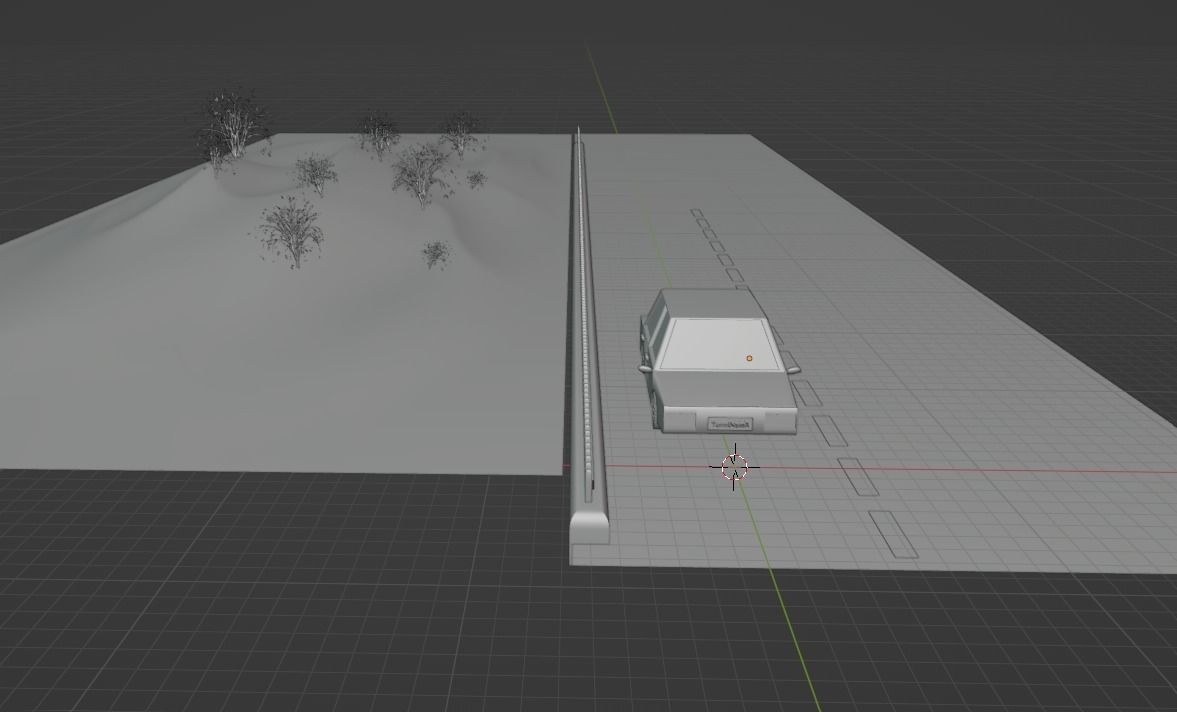Select the car's rear license plate

click(x=730, y=425)
